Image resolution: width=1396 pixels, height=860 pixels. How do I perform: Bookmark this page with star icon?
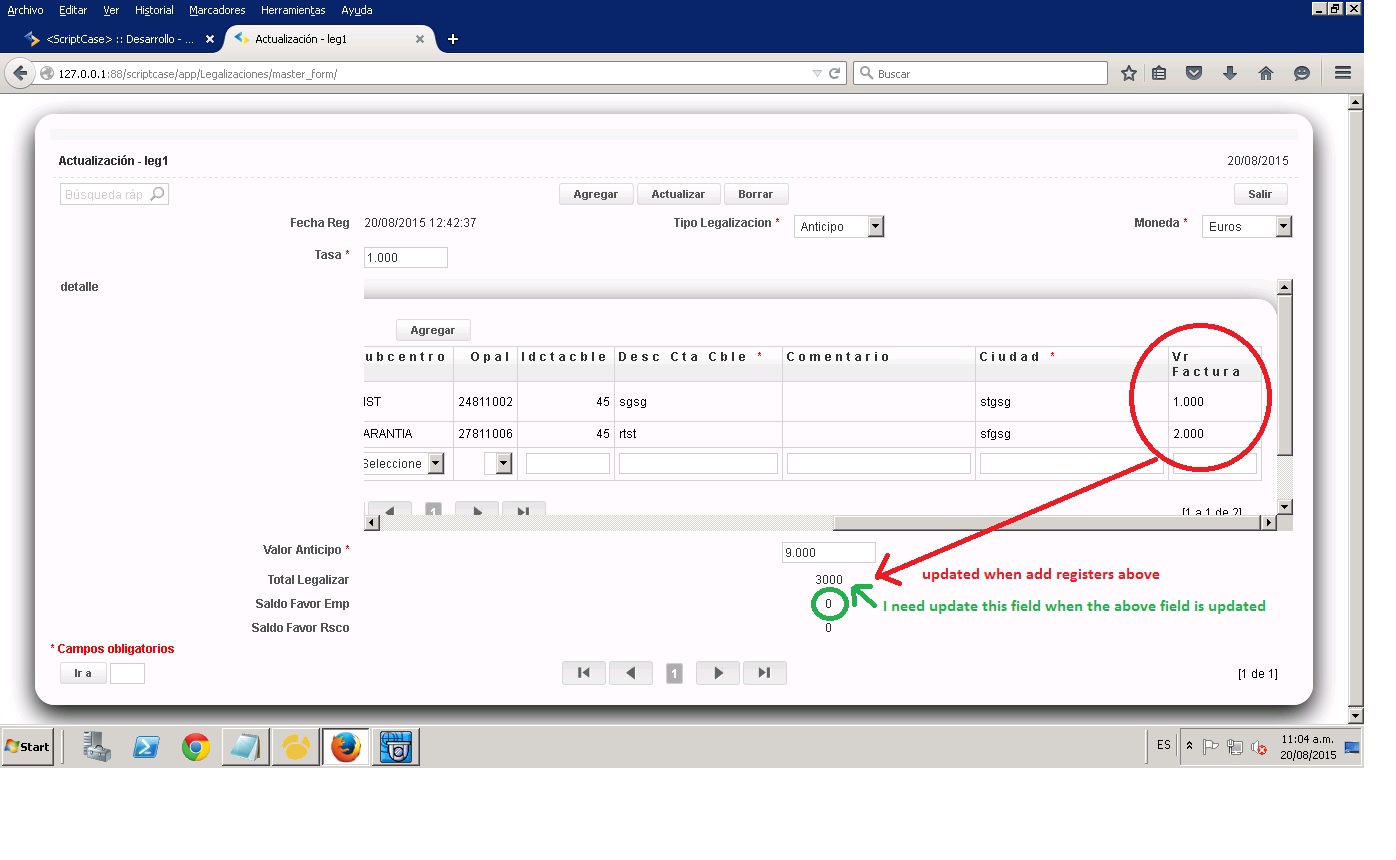pyautogui.click(x=1129, y=73)
